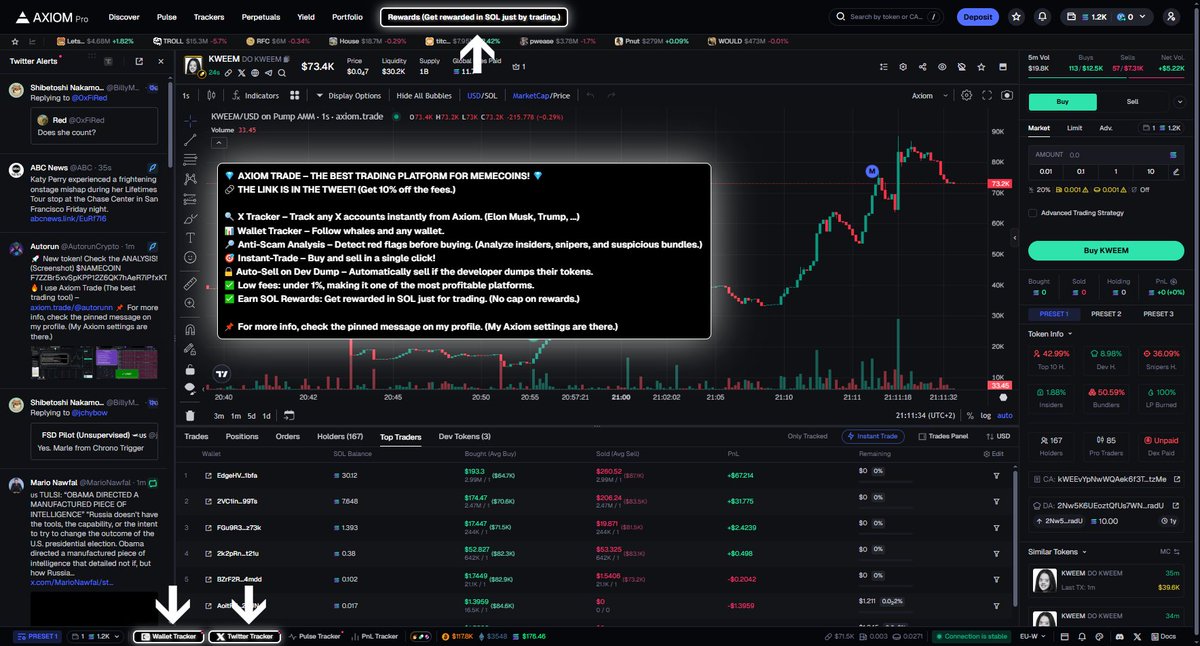The image size is (1200, 646).
Task: Select the text drawing tool
Action: pos(190,237)
